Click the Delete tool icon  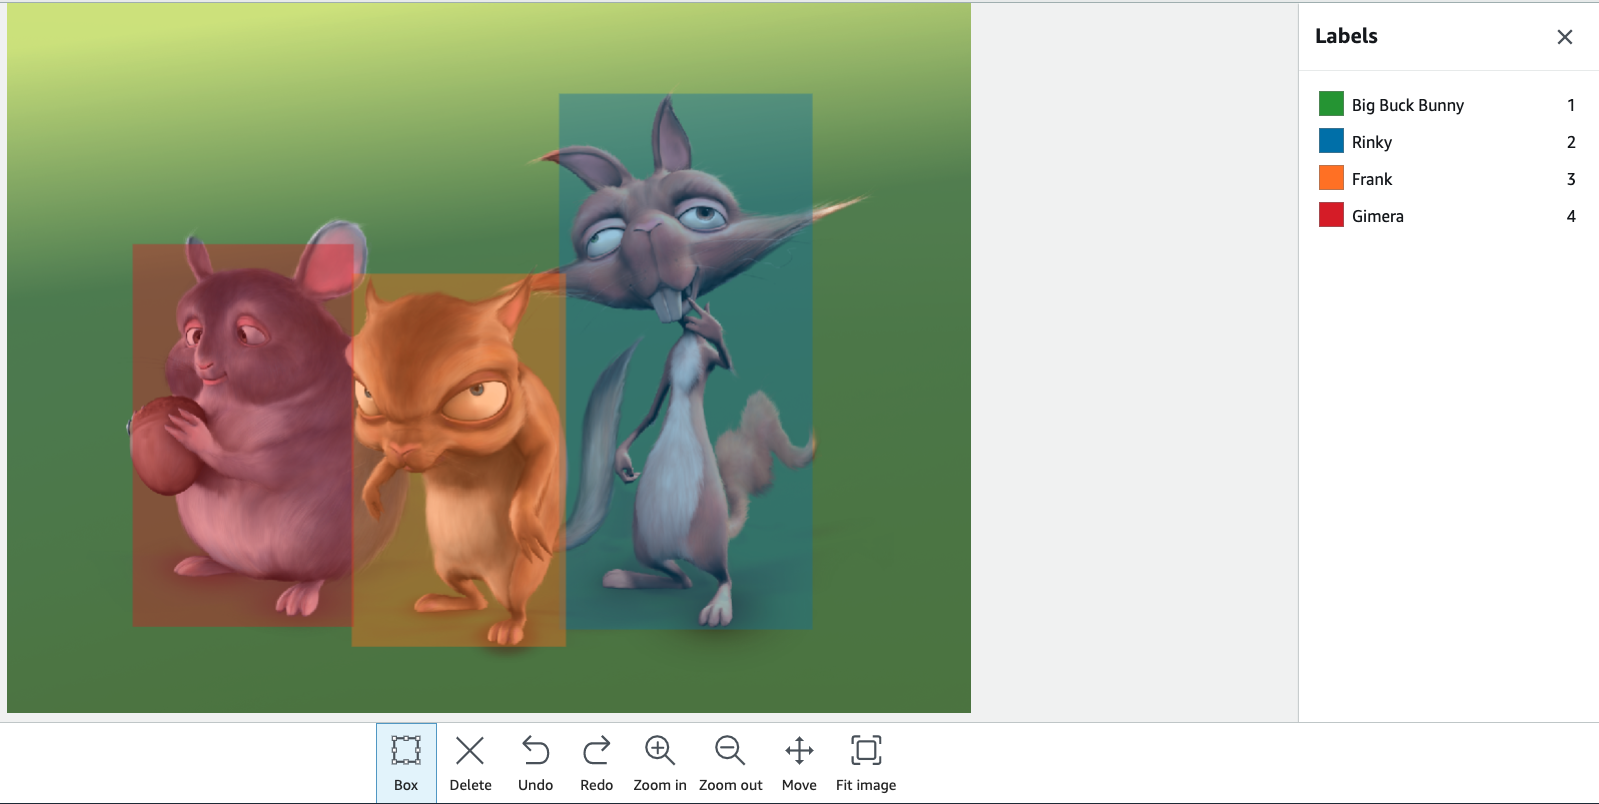[470, 762]
